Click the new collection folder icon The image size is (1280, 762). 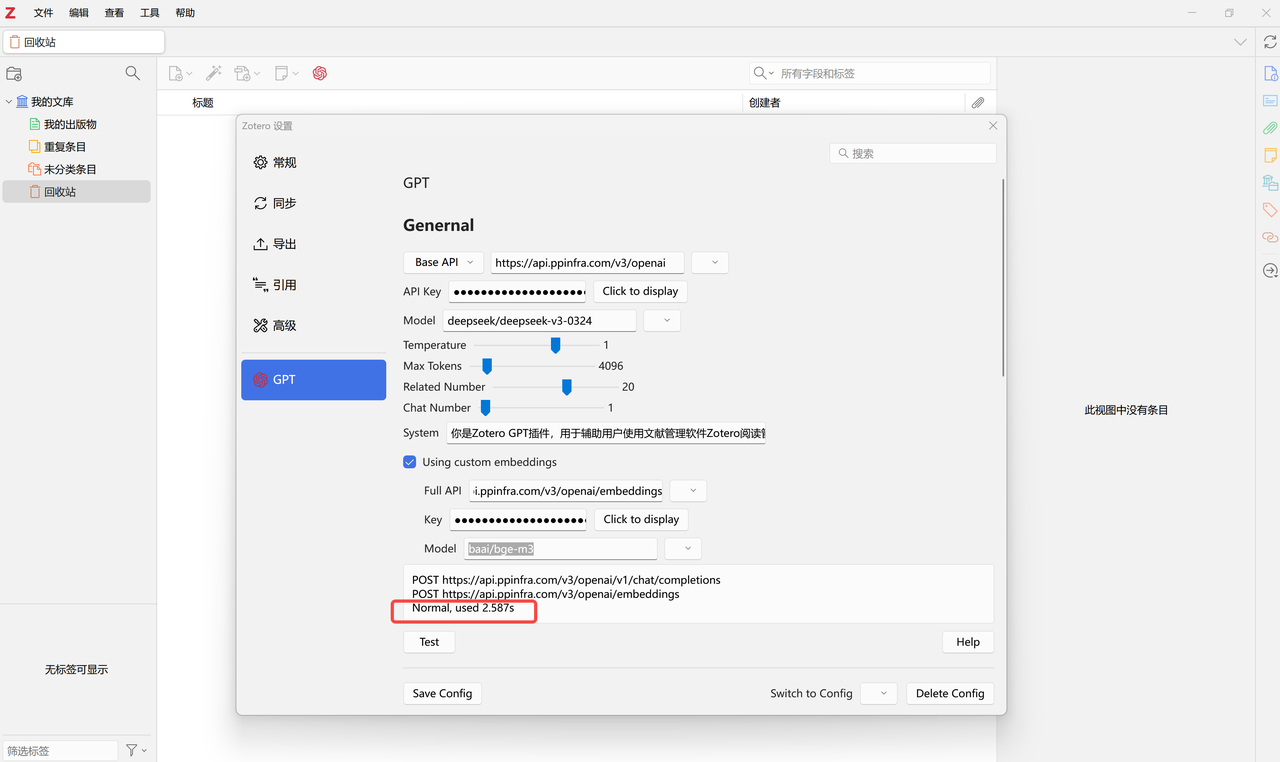pyautogui.click(x=14, y=73)
